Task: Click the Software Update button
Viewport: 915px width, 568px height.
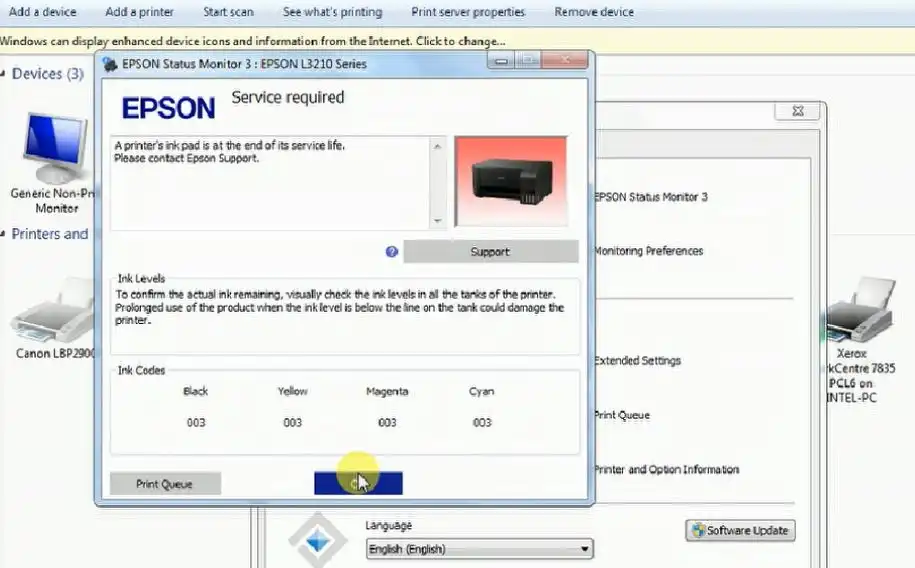Action: pos(740,531)
